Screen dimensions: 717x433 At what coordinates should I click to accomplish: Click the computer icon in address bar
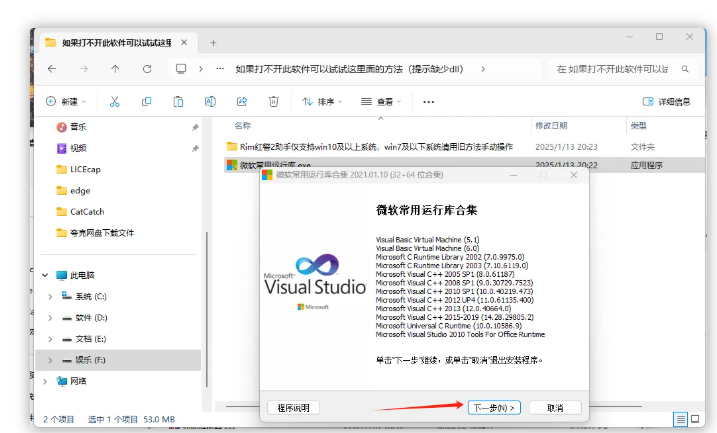(x=181, y=69)
